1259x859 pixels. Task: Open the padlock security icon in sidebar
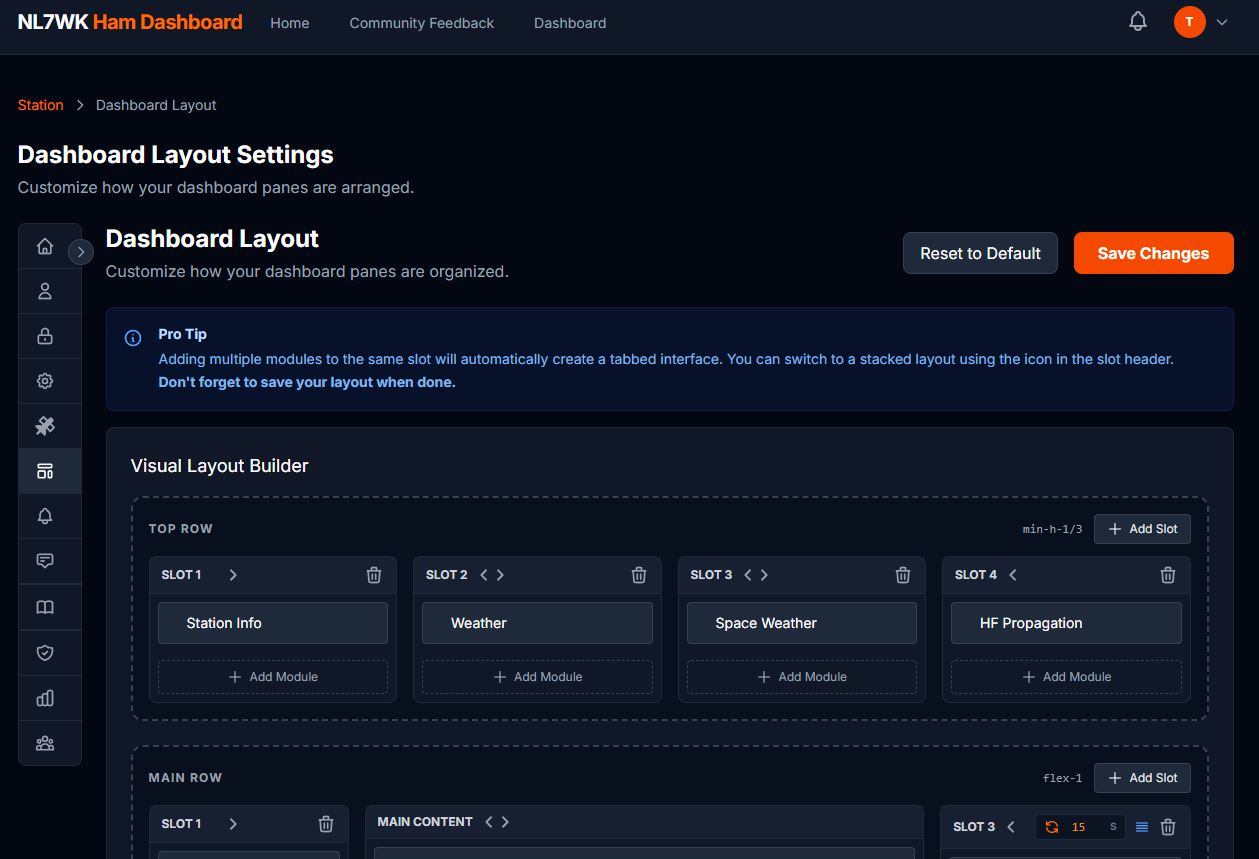point(45,337)
